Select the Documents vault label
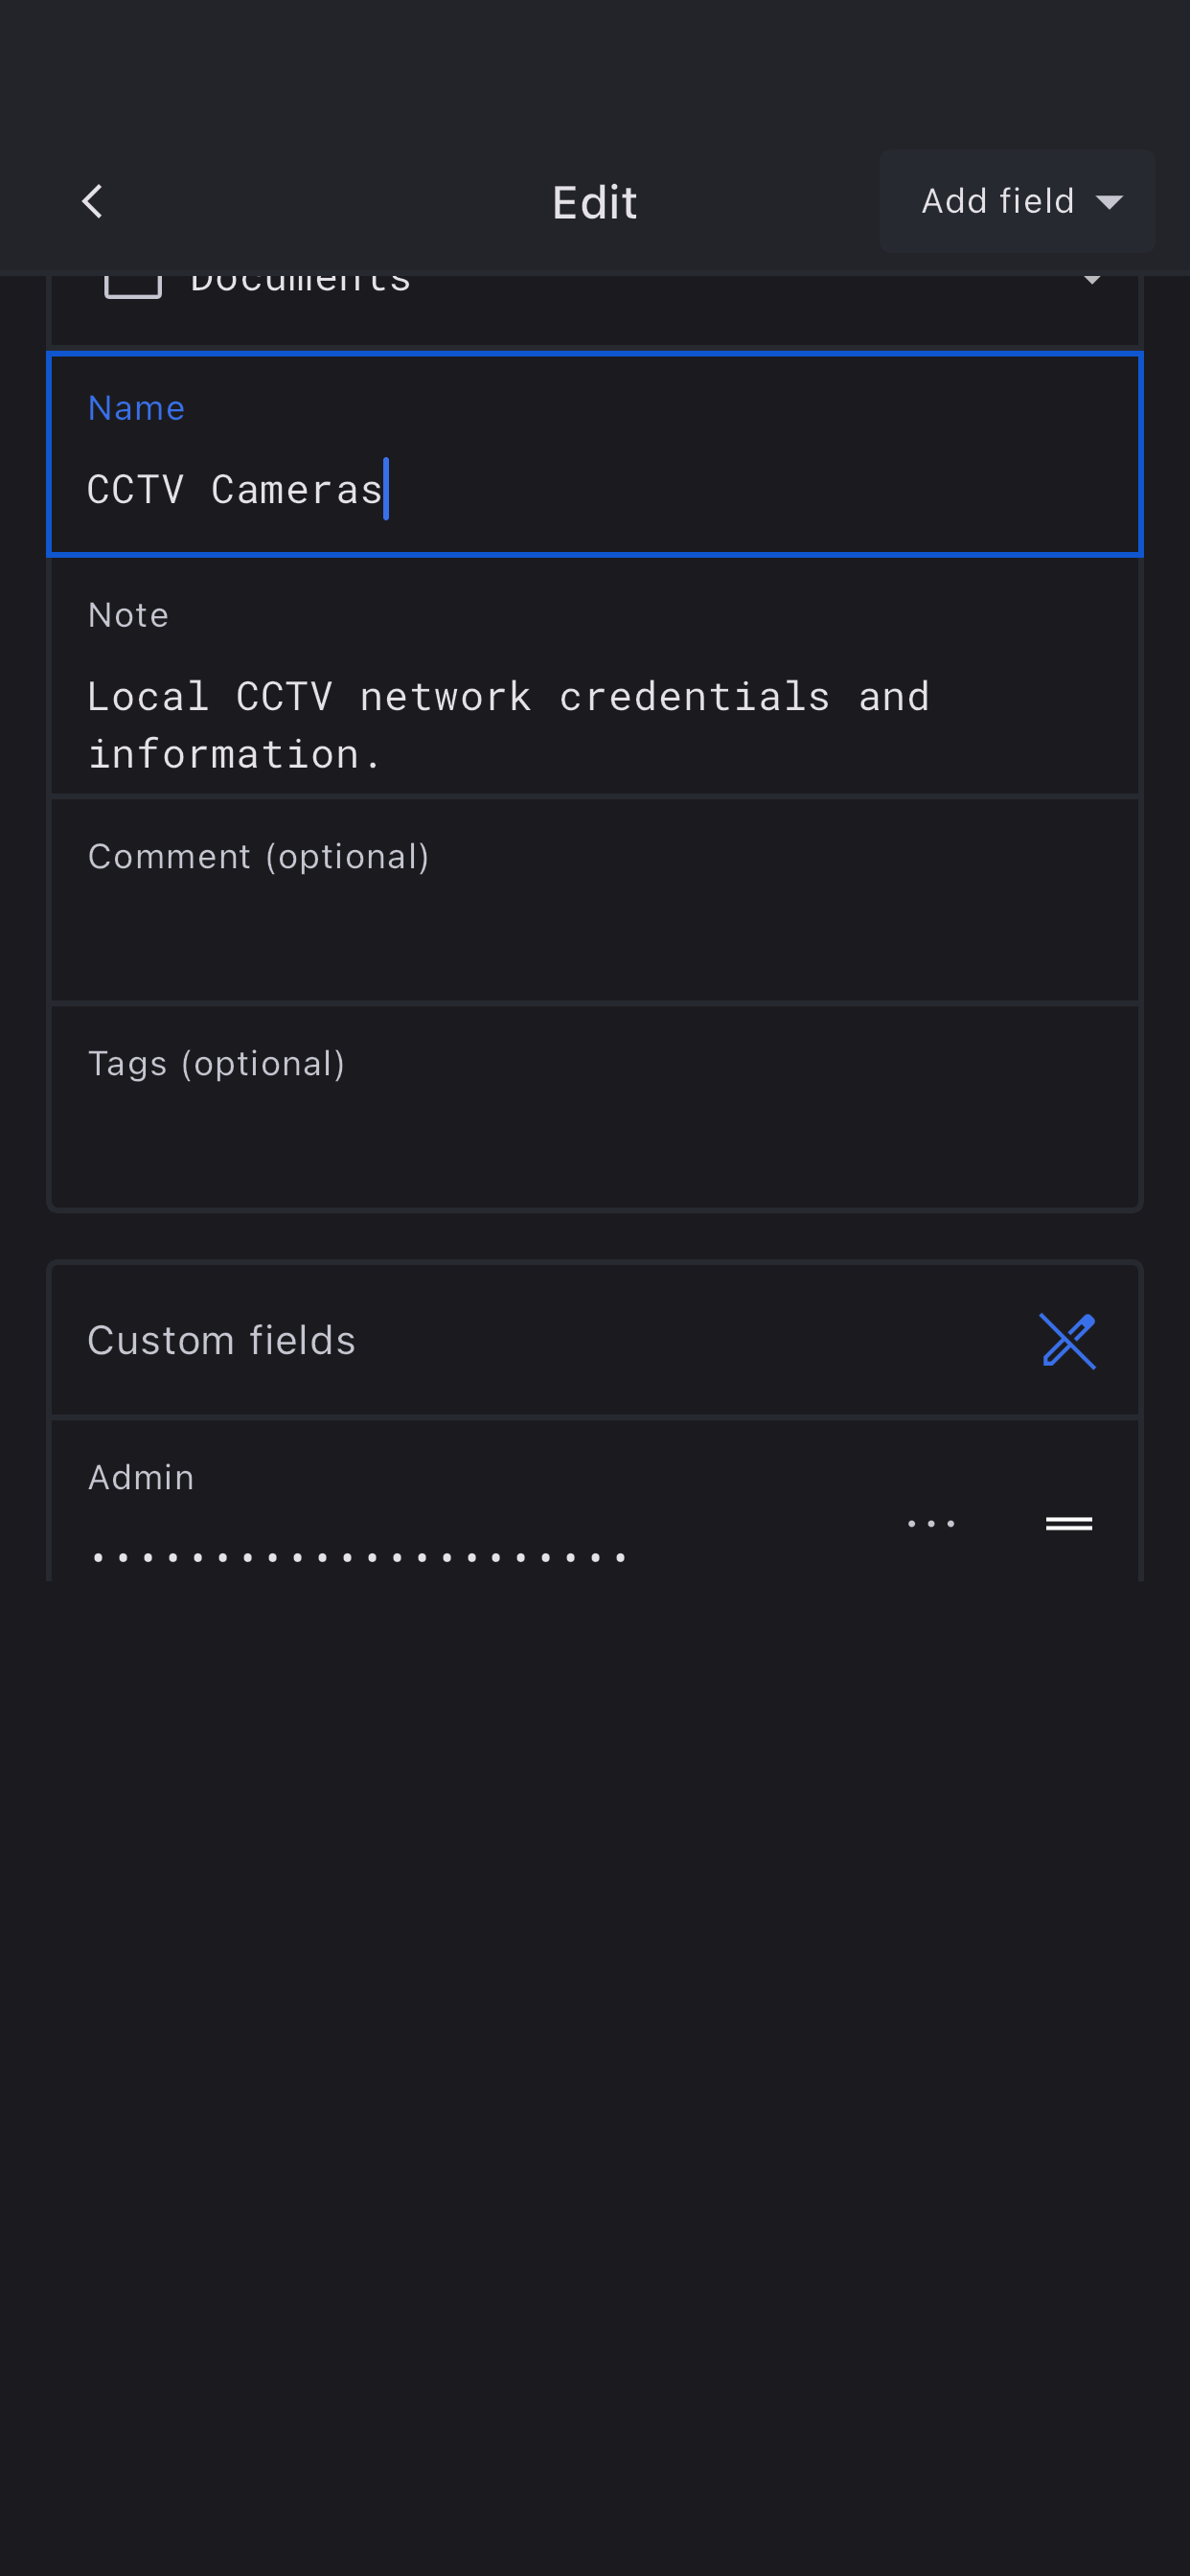The width and height of the screenshot is (1190, 2576). point(300,285)
